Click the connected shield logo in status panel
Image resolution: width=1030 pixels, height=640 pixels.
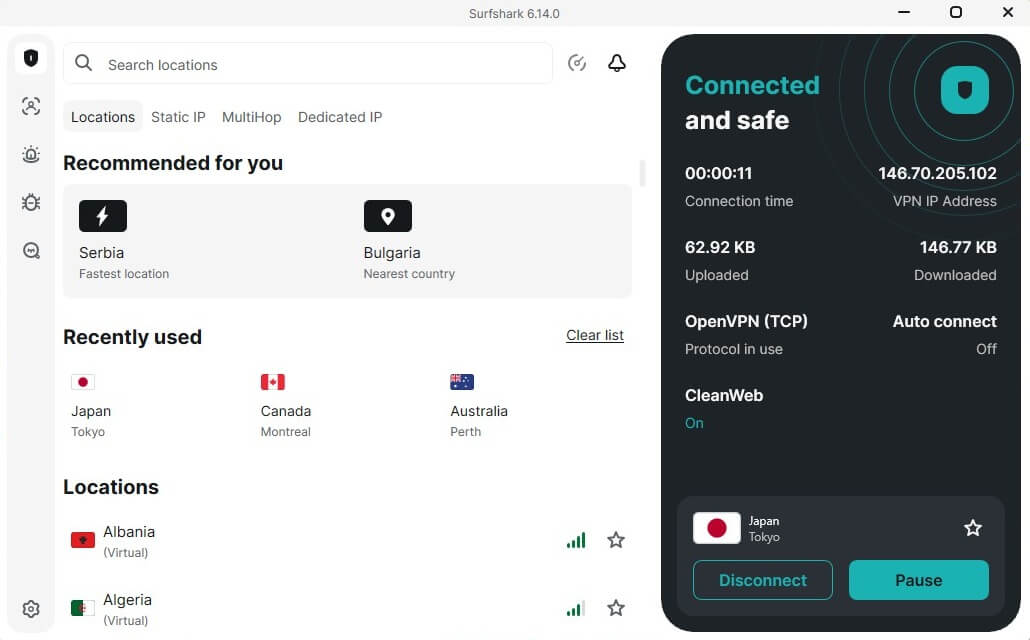pos(964,90)
